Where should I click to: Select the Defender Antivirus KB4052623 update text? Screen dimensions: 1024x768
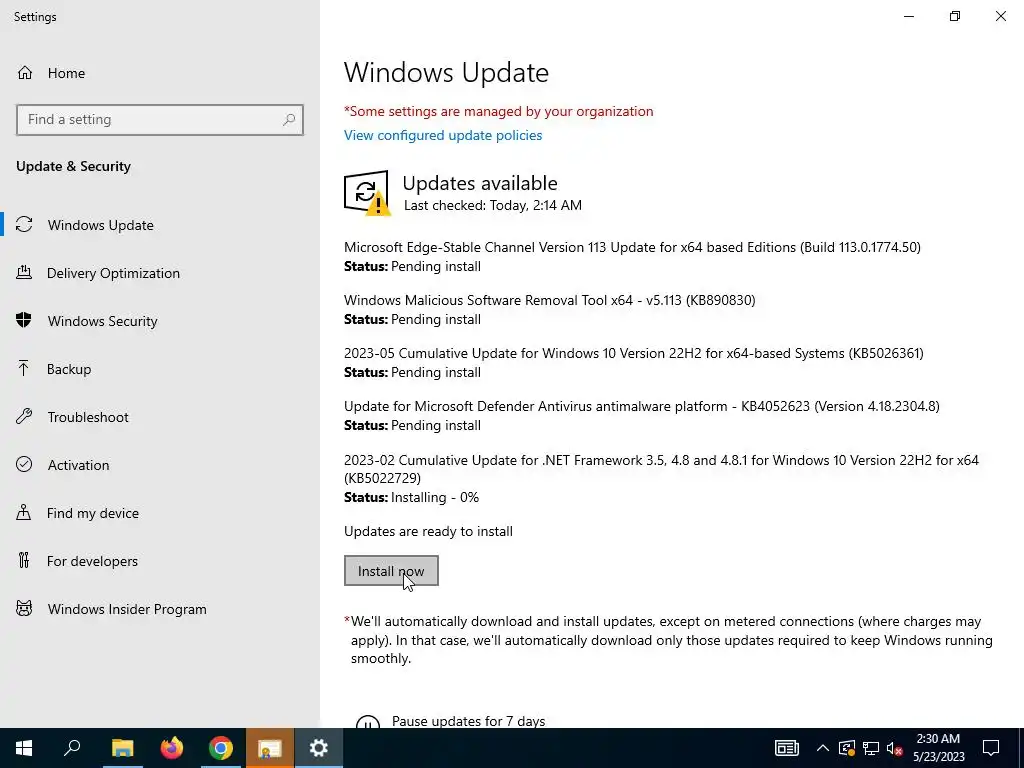(x=641, y=406)
